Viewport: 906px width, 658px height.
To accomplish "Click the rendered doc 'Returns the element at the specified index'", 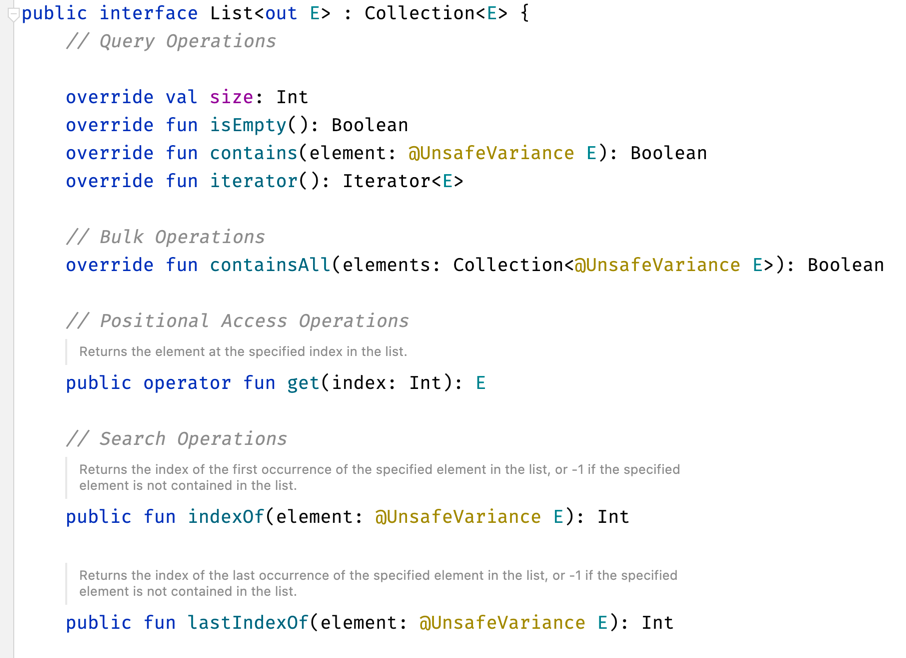I will click(x=243, y=352).
